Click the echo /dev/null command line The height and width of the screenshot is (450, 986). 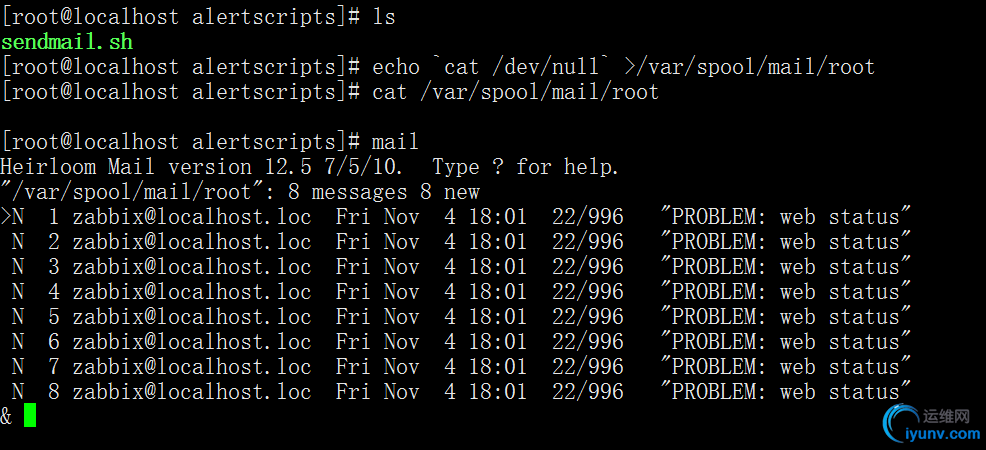point(623,67)
